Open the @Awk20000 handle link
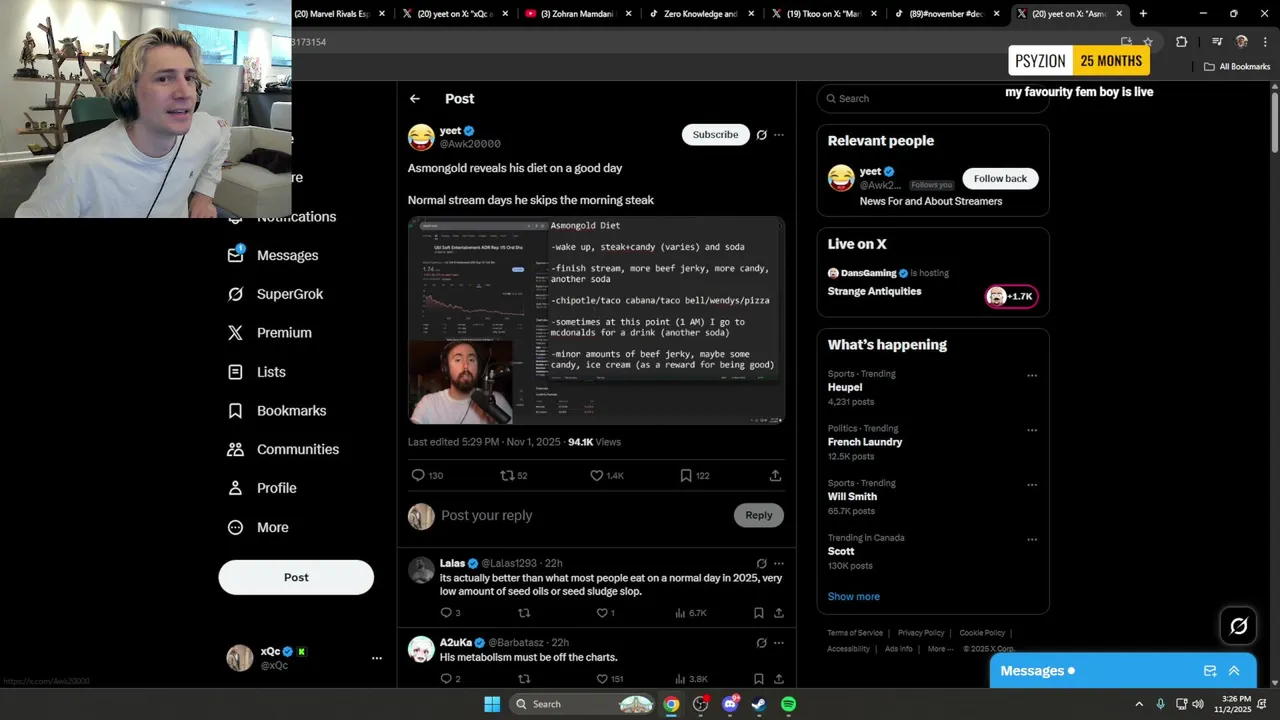The height and width of the screenshot is (720, 1280). tap(470, 144)
